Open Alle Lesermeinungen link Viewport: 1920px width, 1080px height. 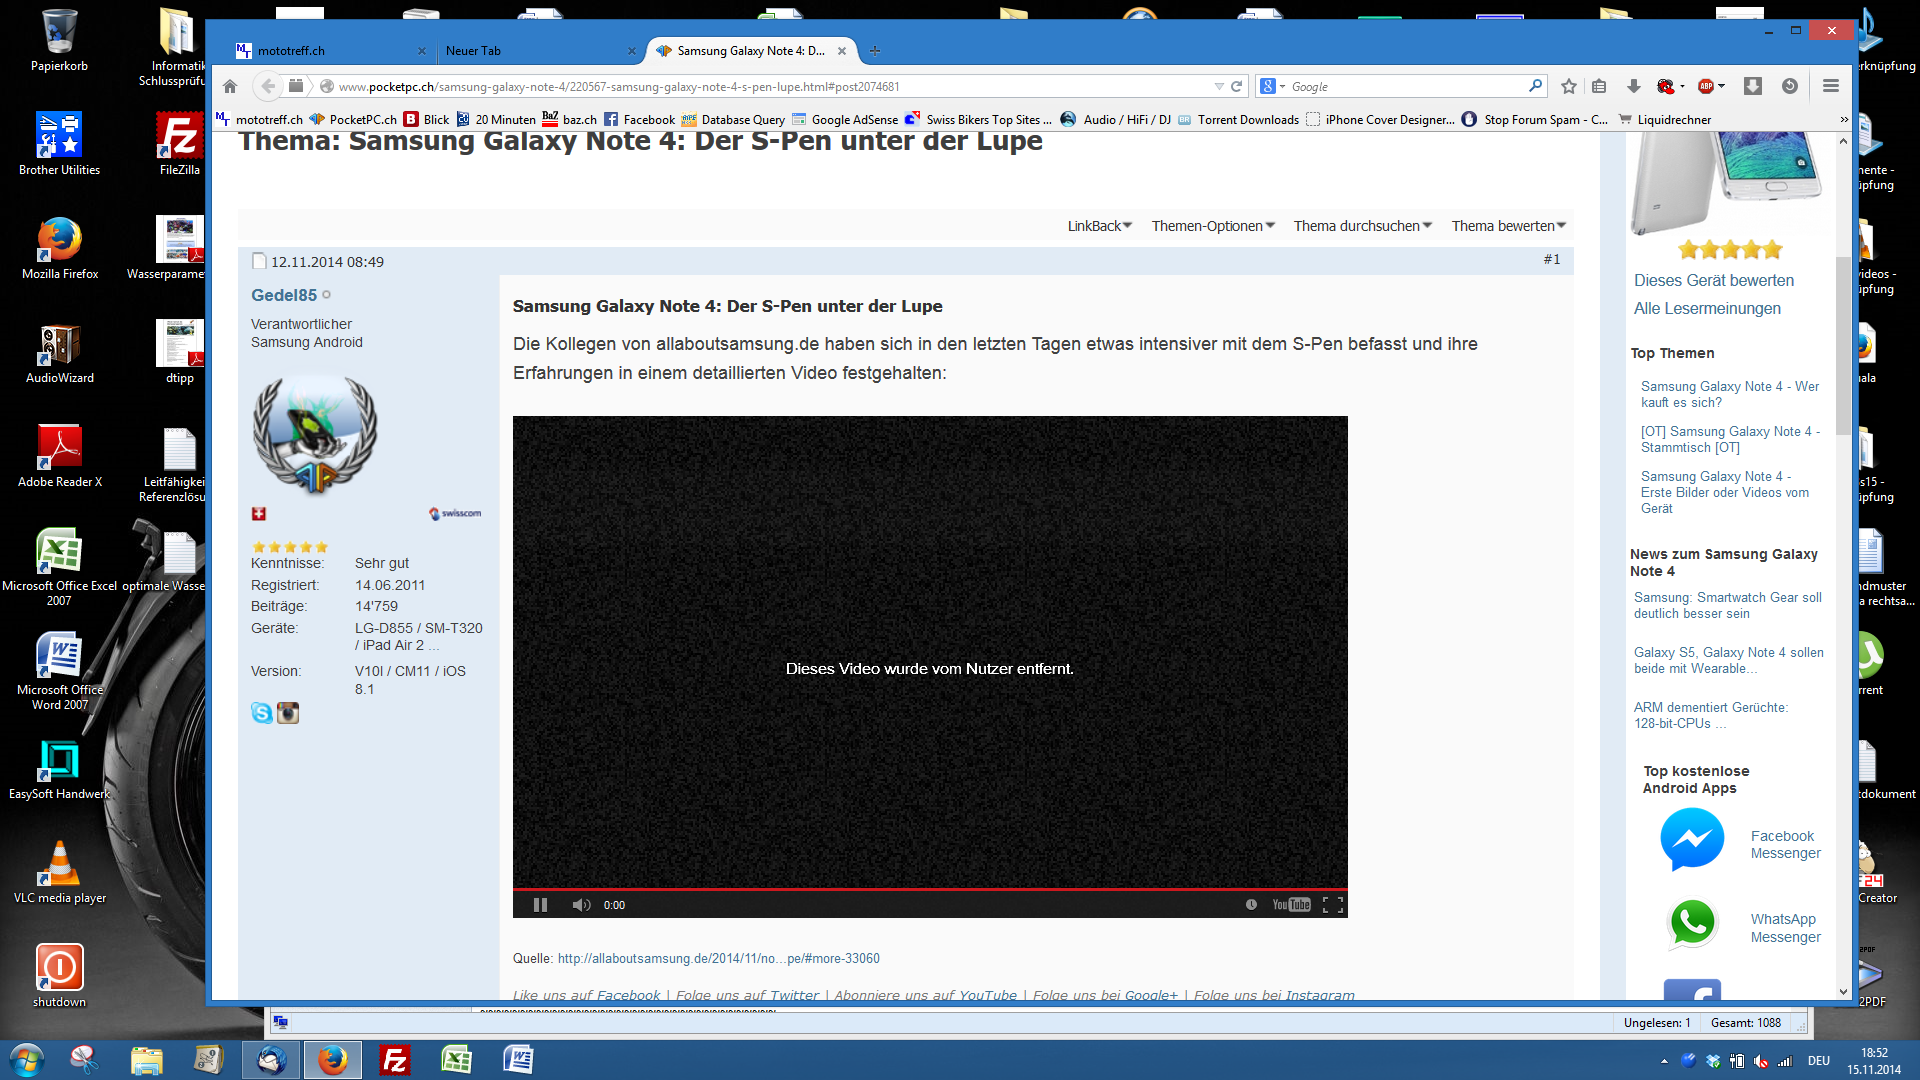(1707, 309)
